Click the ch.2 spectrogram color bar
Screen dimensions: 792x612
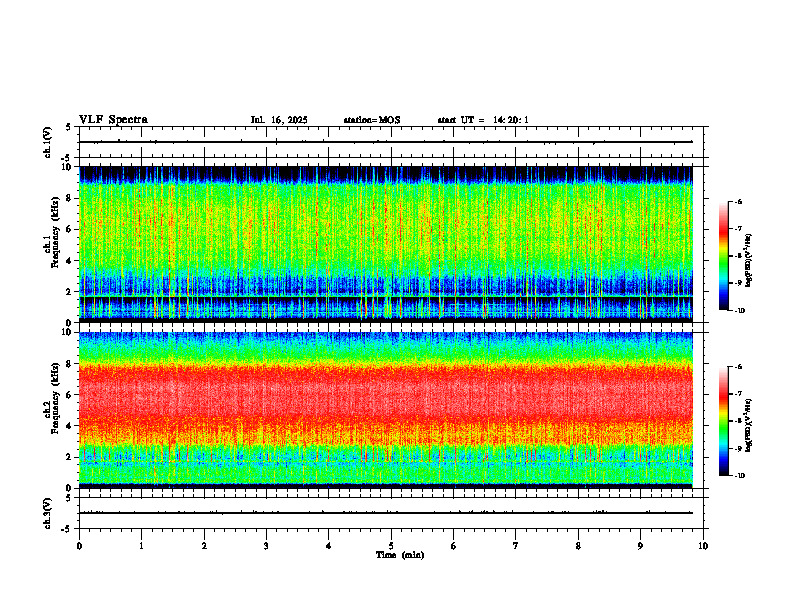point(723,421)
